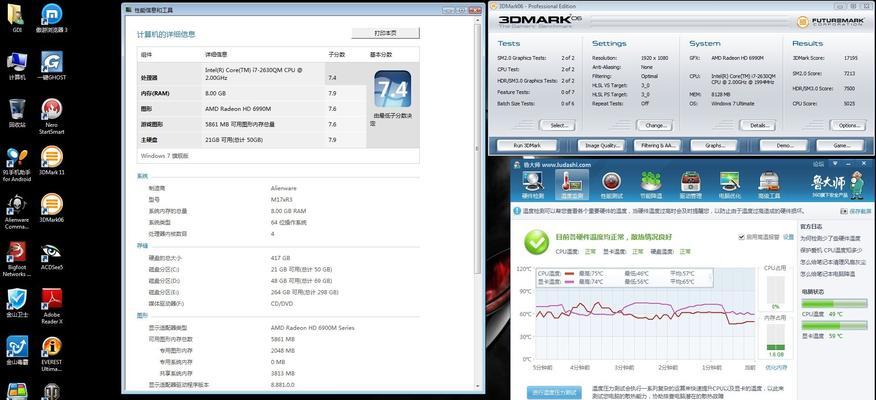
Task: Open the 论坛 forum link in Ludashi
Action: 818,164
